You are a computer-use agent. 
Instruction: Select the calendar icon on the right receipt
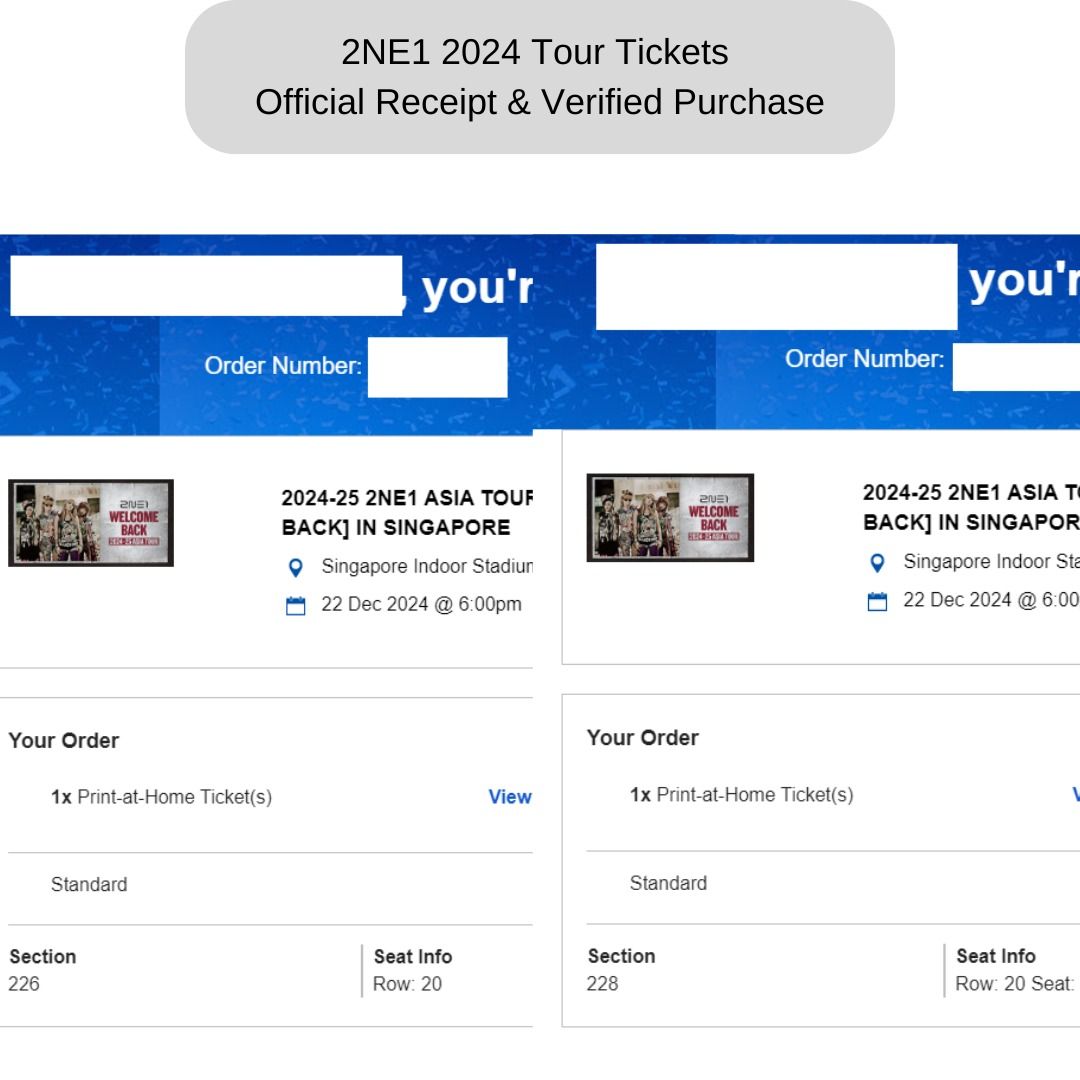(877, 600)
